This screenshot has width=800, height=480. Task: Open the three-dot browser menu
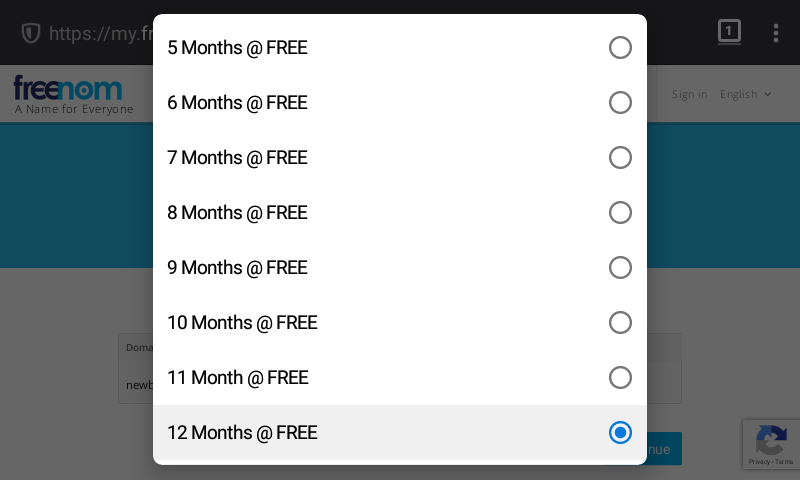775,33
